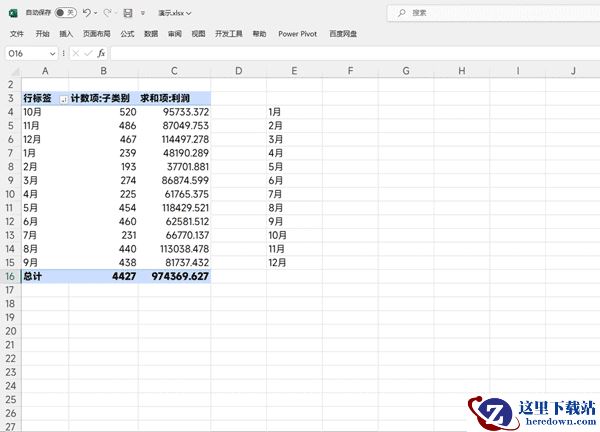The image size is (600, 432).
Task: Click the Select All corner triangle
Action: pyautogui.click(x=15, y=72)
